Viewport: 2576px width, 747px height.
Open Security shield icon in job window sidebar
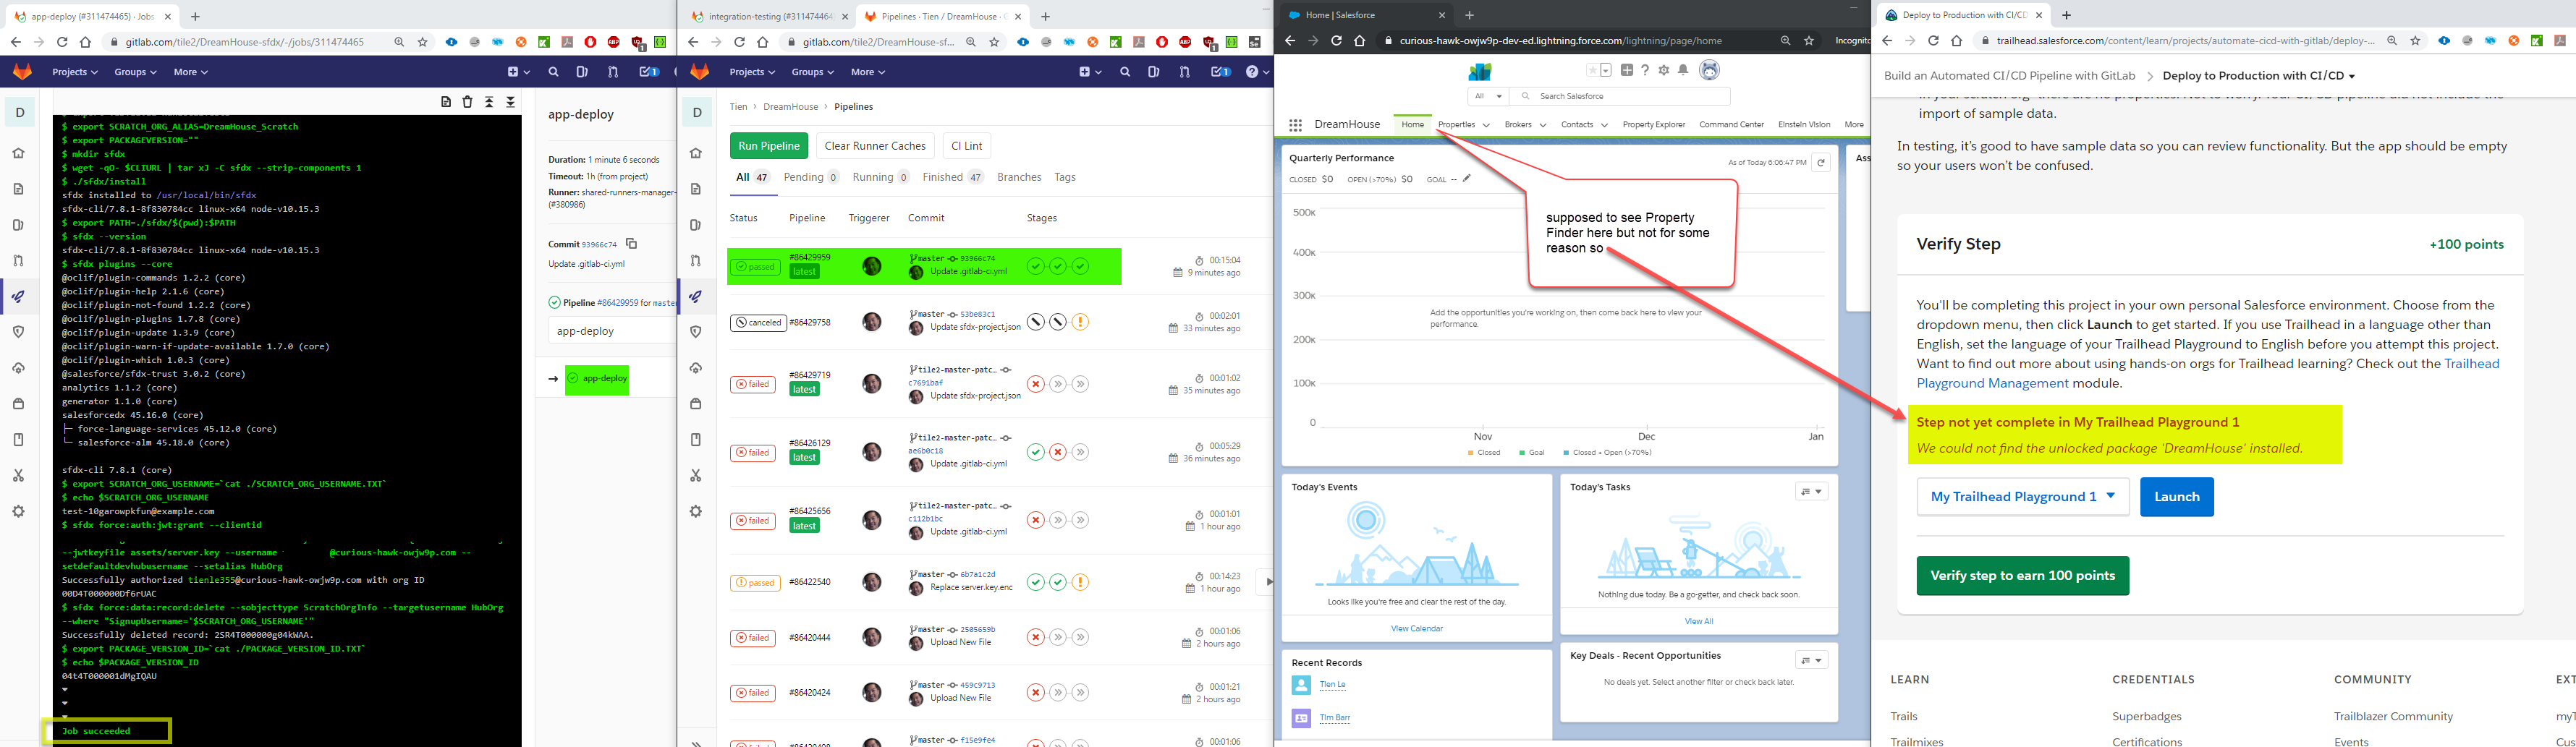click(x=18, y=332)
